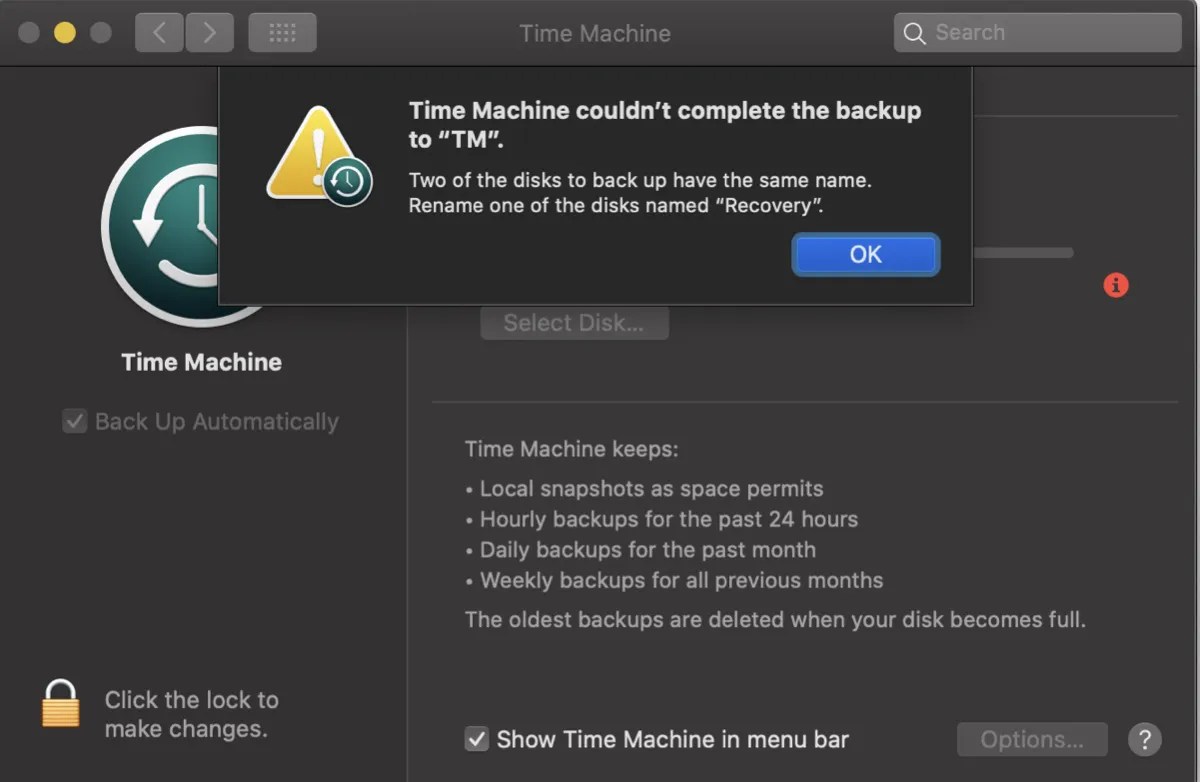Open the Options dialog
The image size is (1200, 782).
tap(1032, 739)
